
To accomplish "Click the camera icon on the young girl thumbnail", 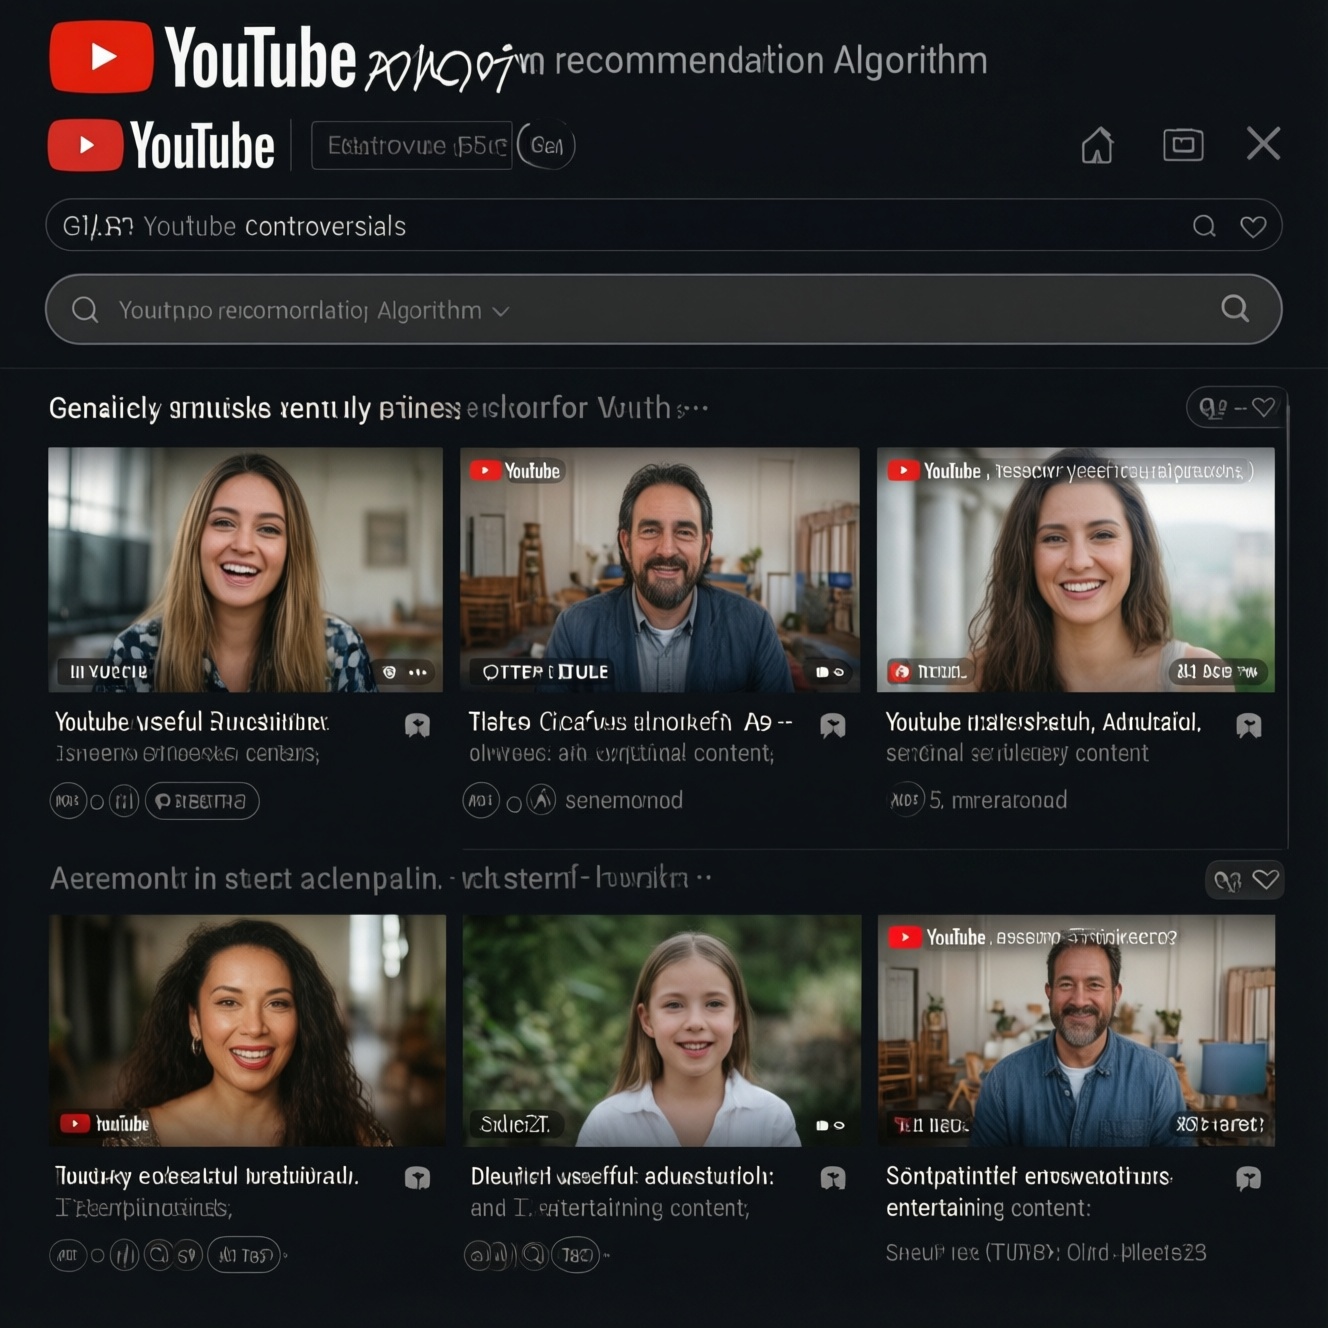I will click(822, 1125).
